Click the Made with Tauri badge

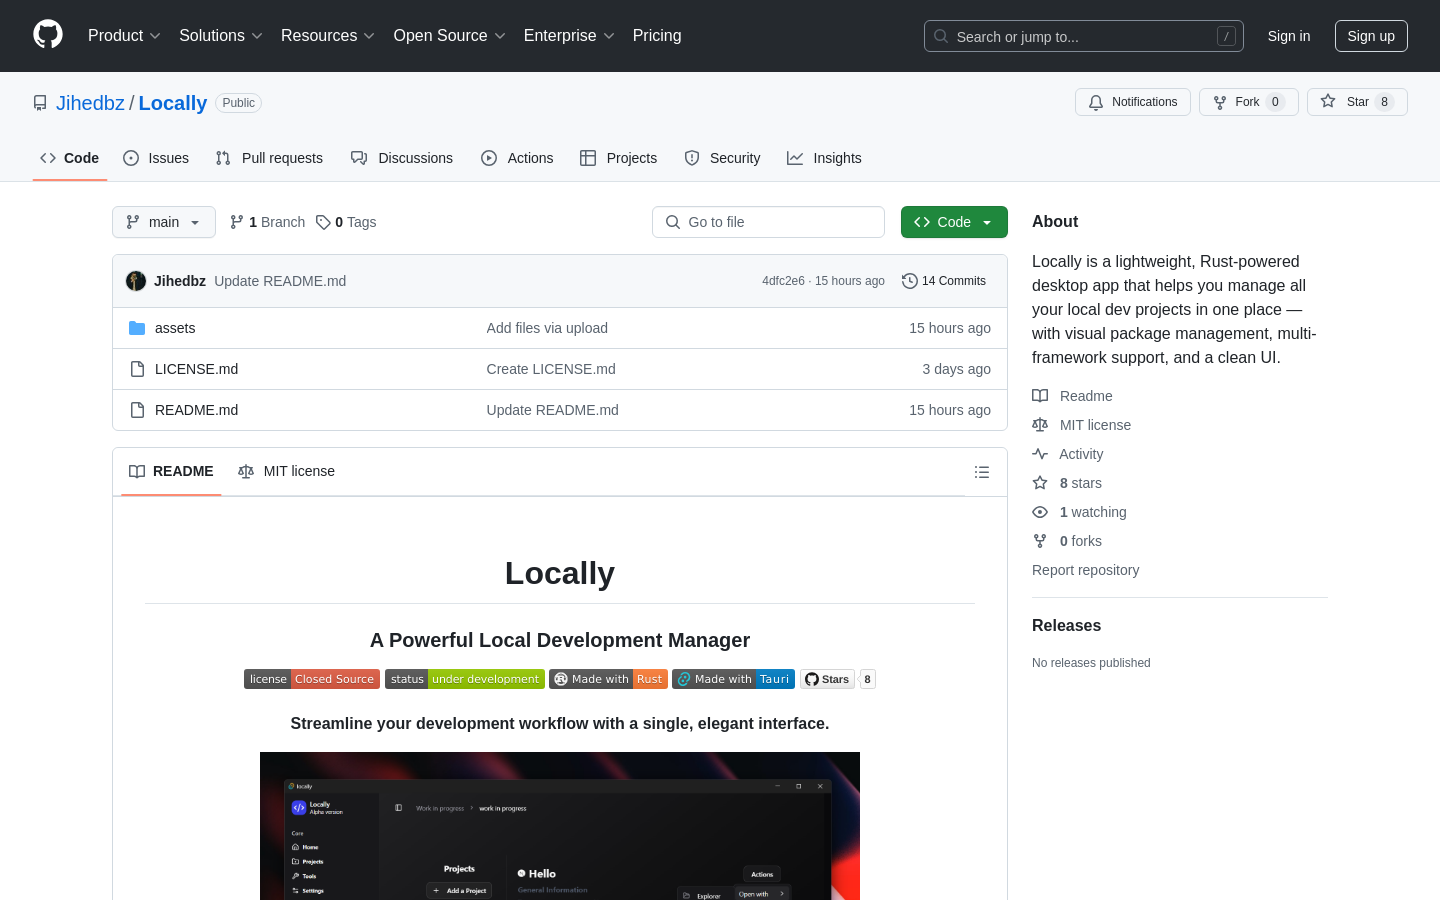pyautogui.click(x=733, y=679)
